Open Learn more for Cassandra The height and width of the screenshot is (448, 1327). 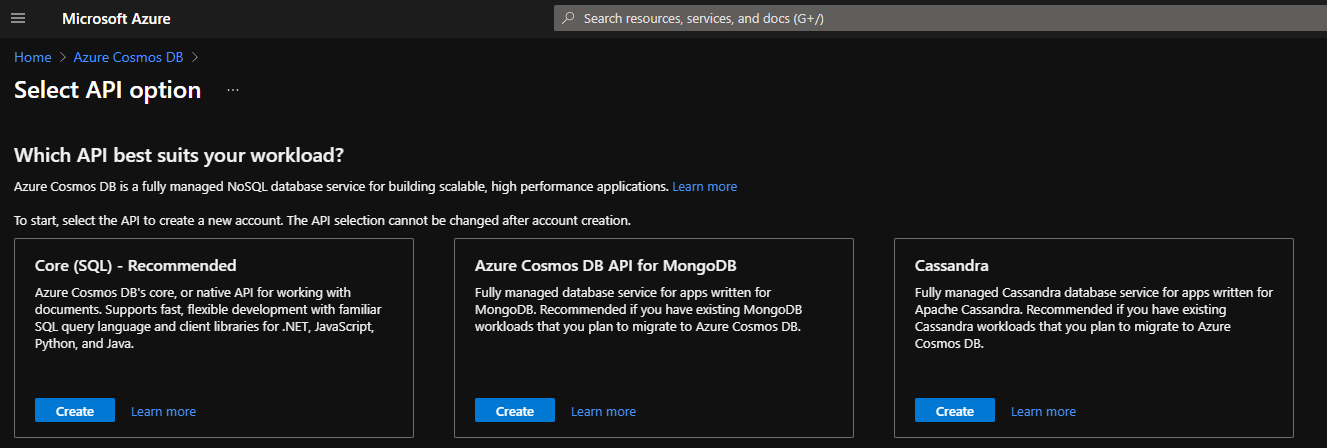pyautogui.click(x=1043, y=411)
